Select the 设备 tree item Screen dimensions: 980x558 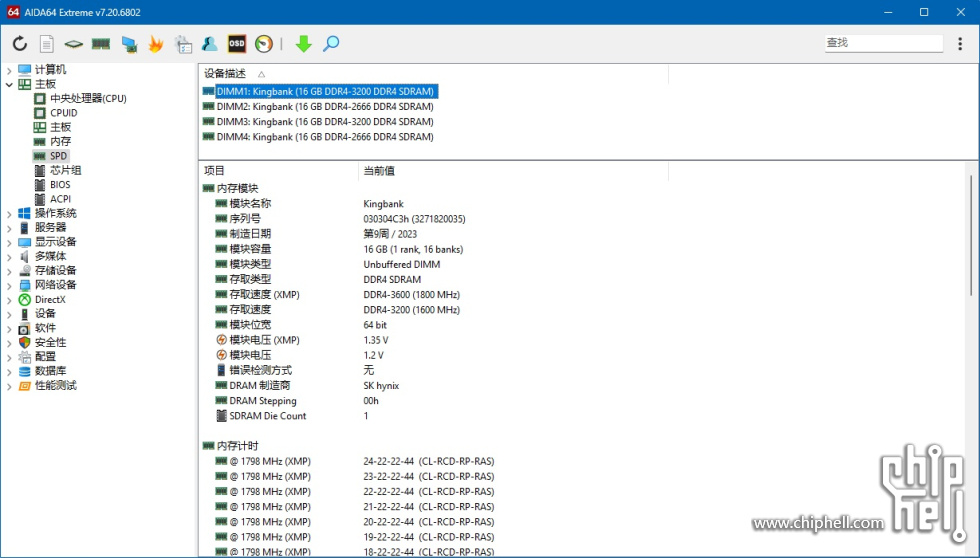coord(45,314)
